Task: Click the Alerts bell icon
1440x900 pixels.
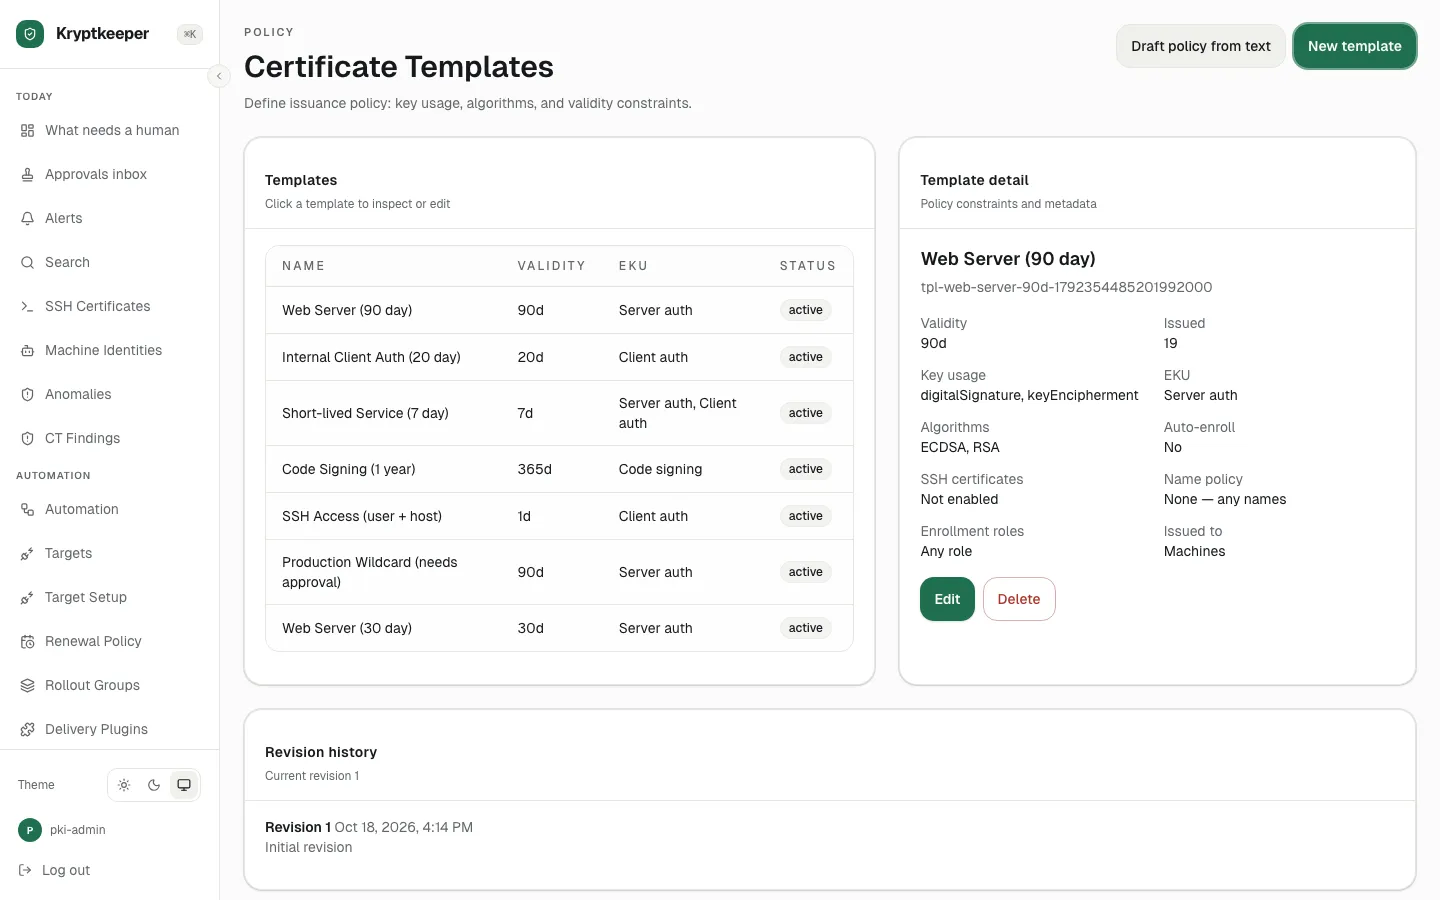Action: click(x=28, y=219)
